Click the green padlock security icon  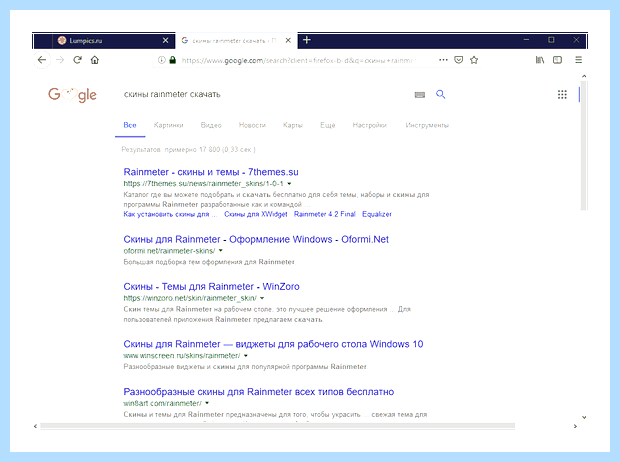click(172, 60)
